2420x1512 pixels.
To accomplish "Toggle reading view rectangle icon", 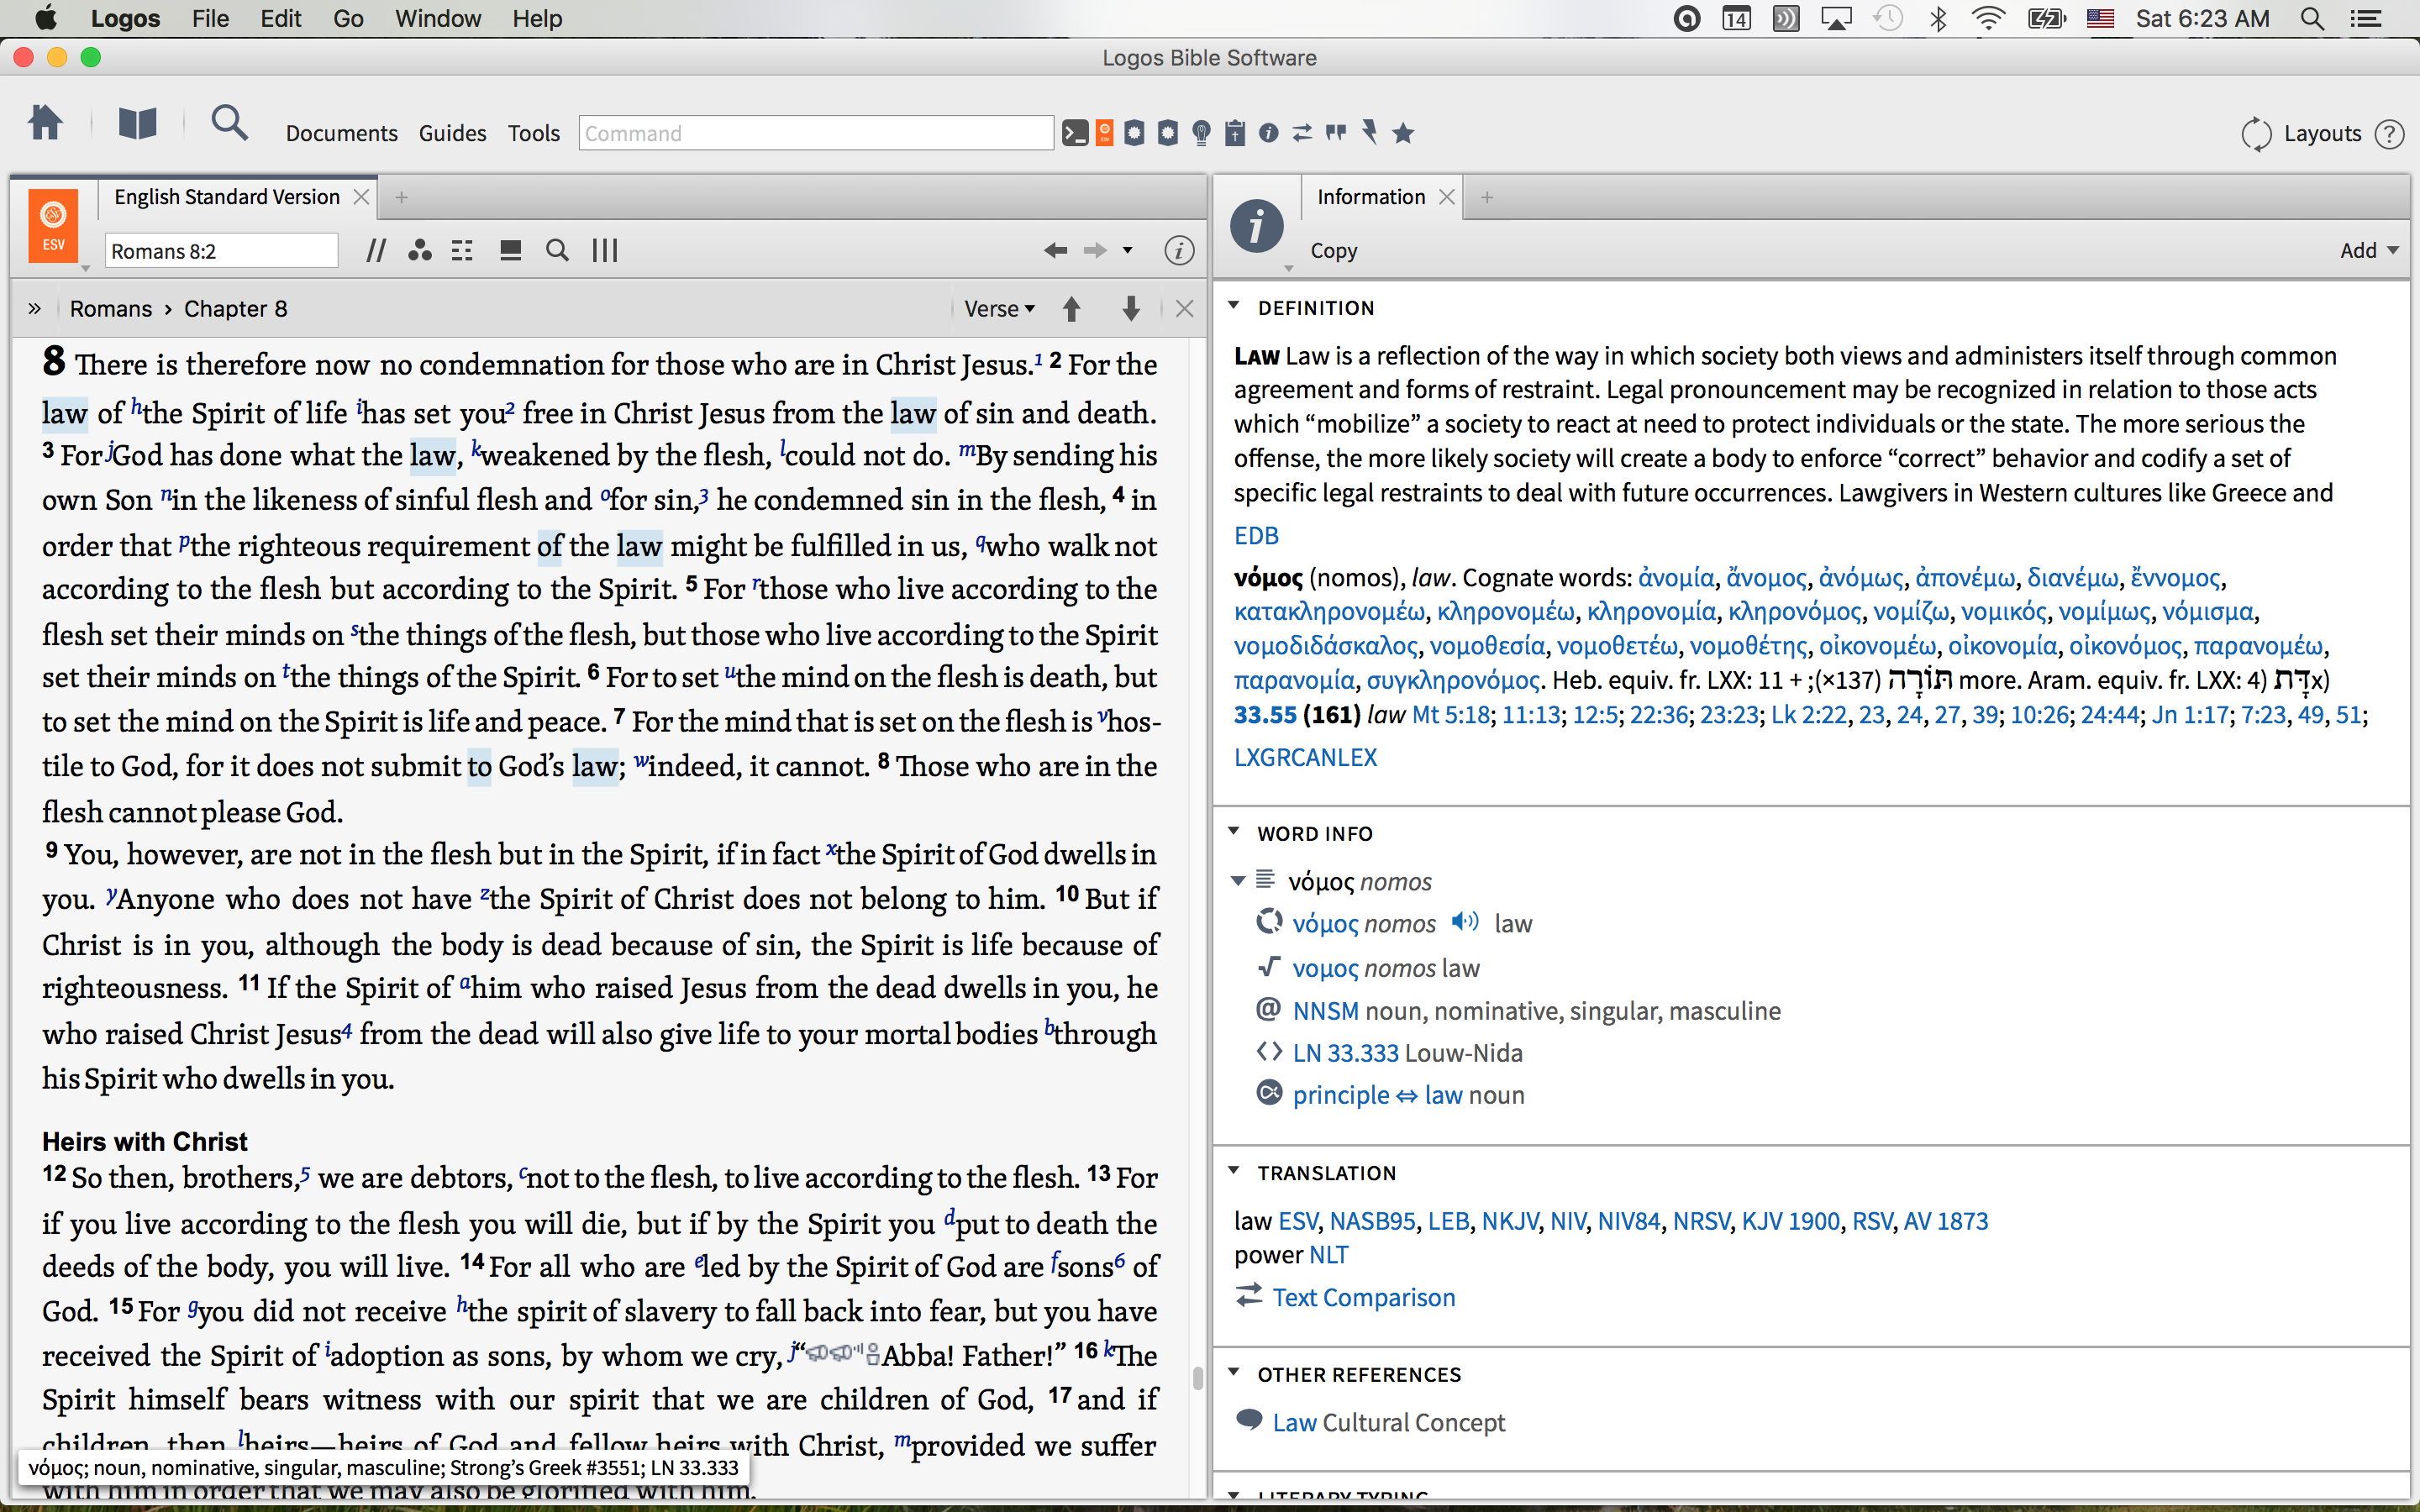I will (x=510, y=250).
